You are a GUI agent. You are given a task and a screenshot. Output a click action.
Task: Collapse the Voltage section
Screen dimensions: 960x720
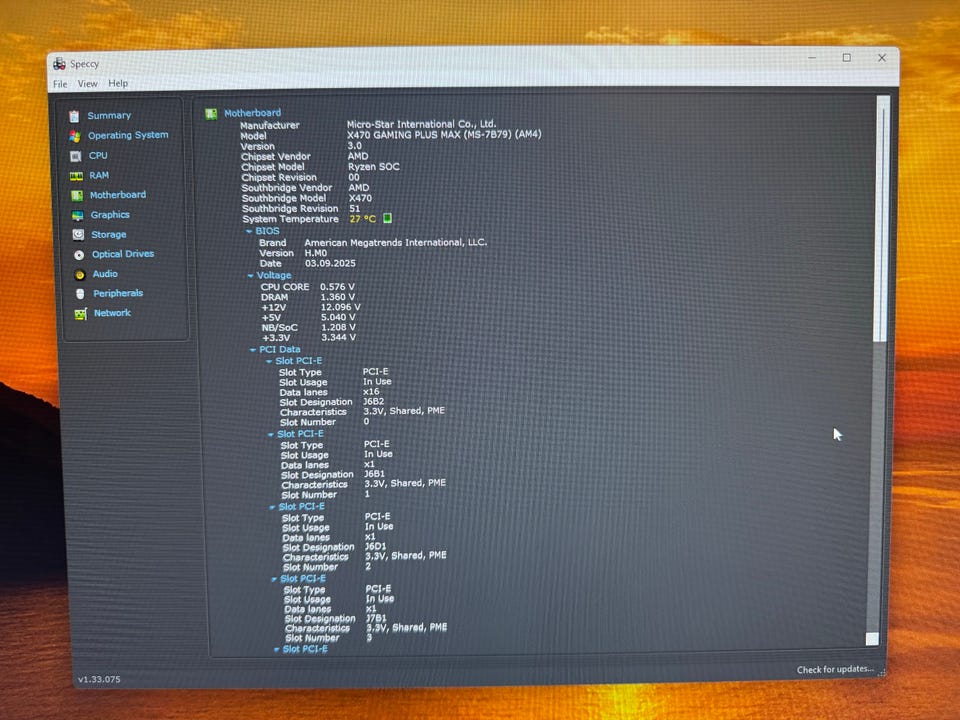point(250,276)
